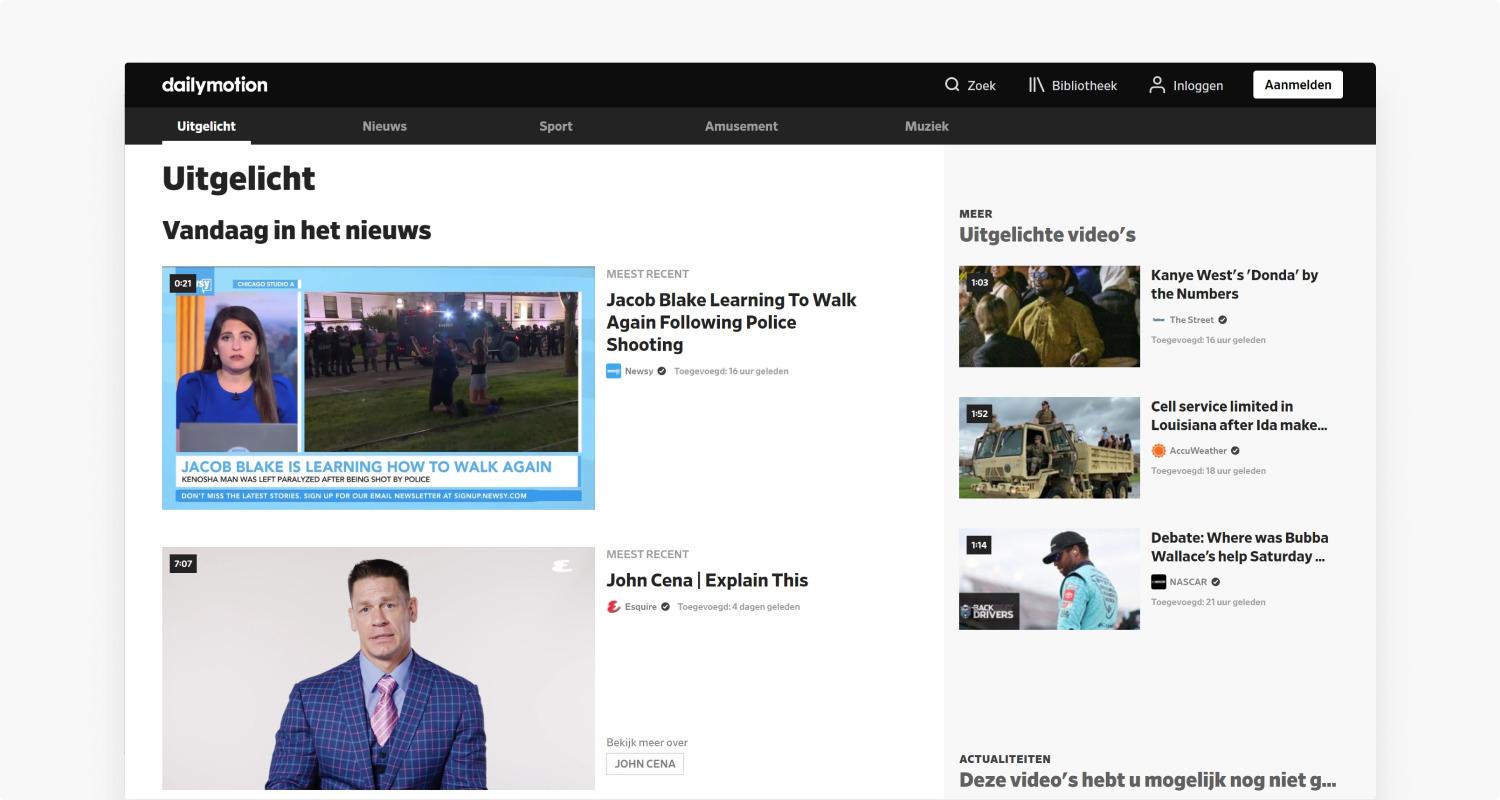Click The Street channel avatar
Viewport: 1500px width, 800px height.
tap(1159, 320)
